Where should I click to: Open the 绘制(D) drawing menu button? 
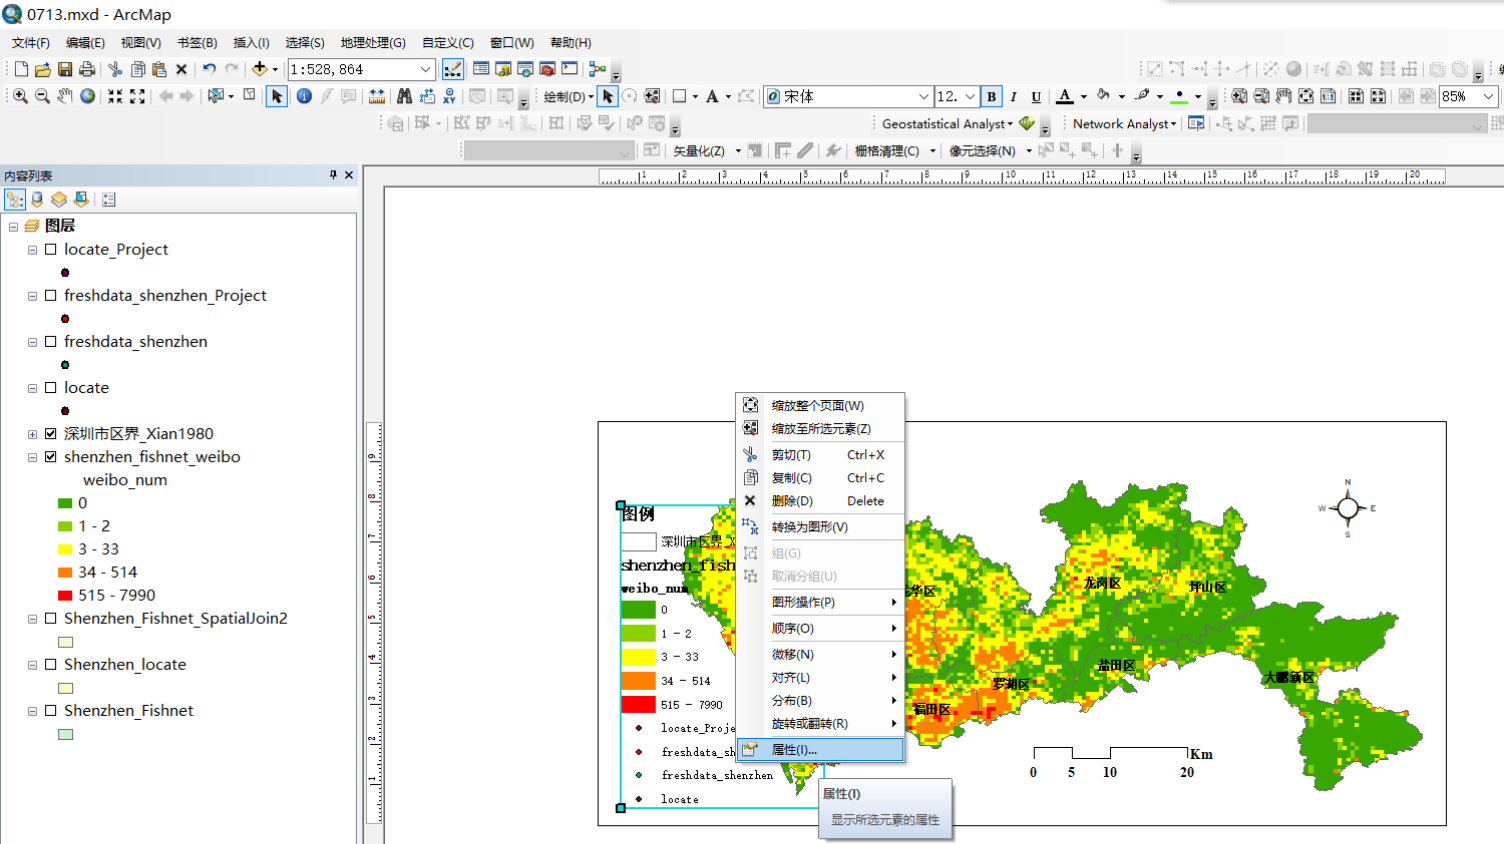[x=568, y=96]
